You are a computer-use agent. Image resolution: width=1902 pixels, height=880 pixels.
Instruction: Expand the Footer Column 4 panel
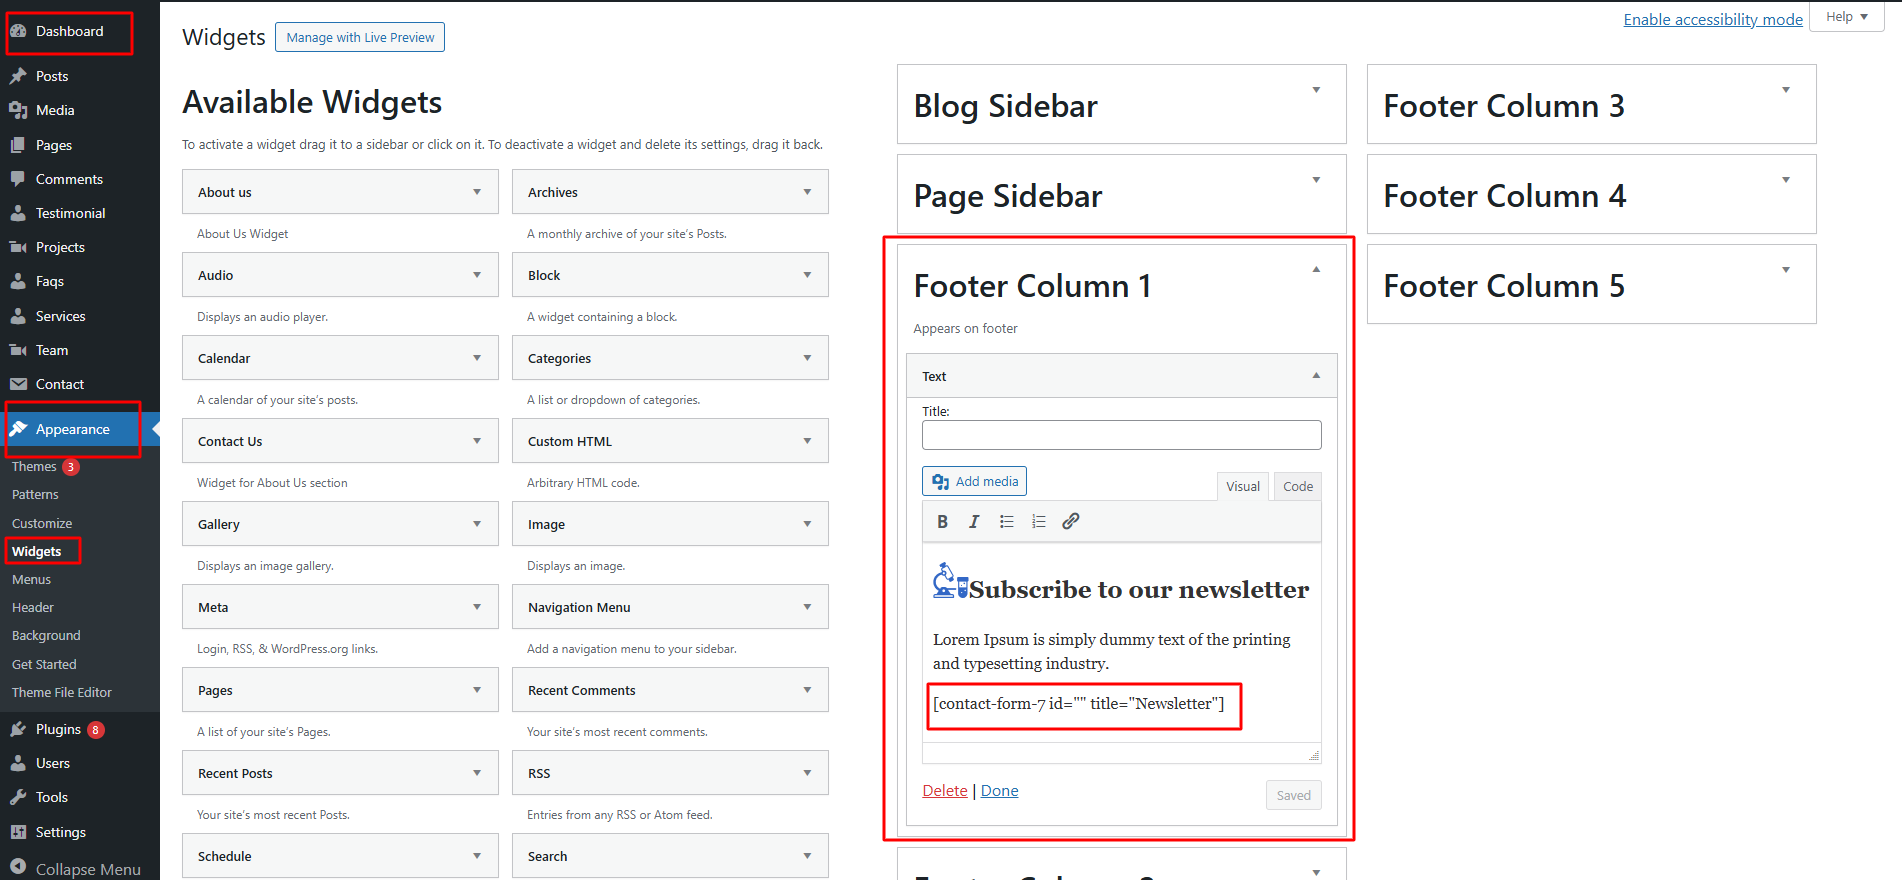[1786, 180]
